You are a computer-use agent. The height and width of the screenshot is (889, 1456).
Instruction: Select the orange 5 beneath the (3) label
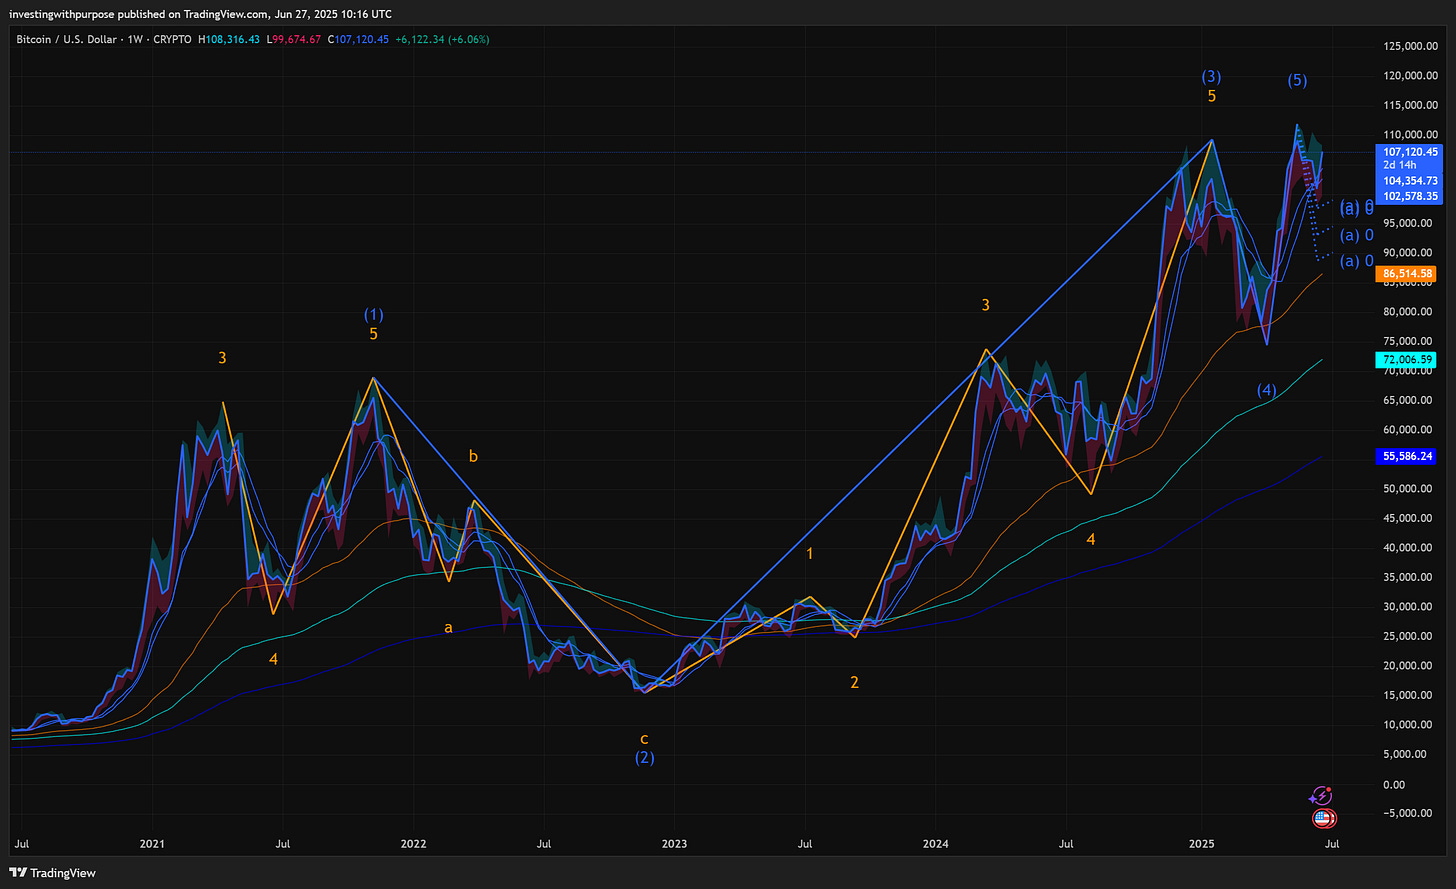(1211, 97)
